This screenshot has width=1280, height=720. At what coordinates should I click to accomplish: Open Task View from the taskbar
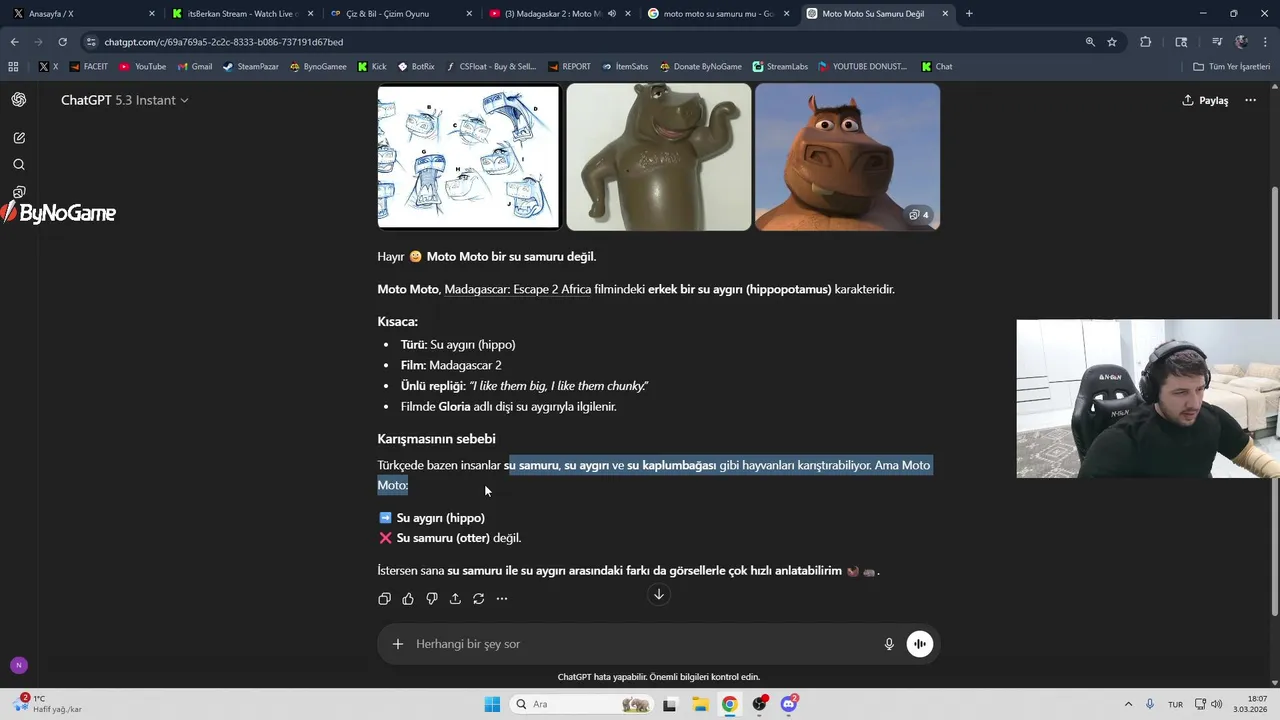669,704
